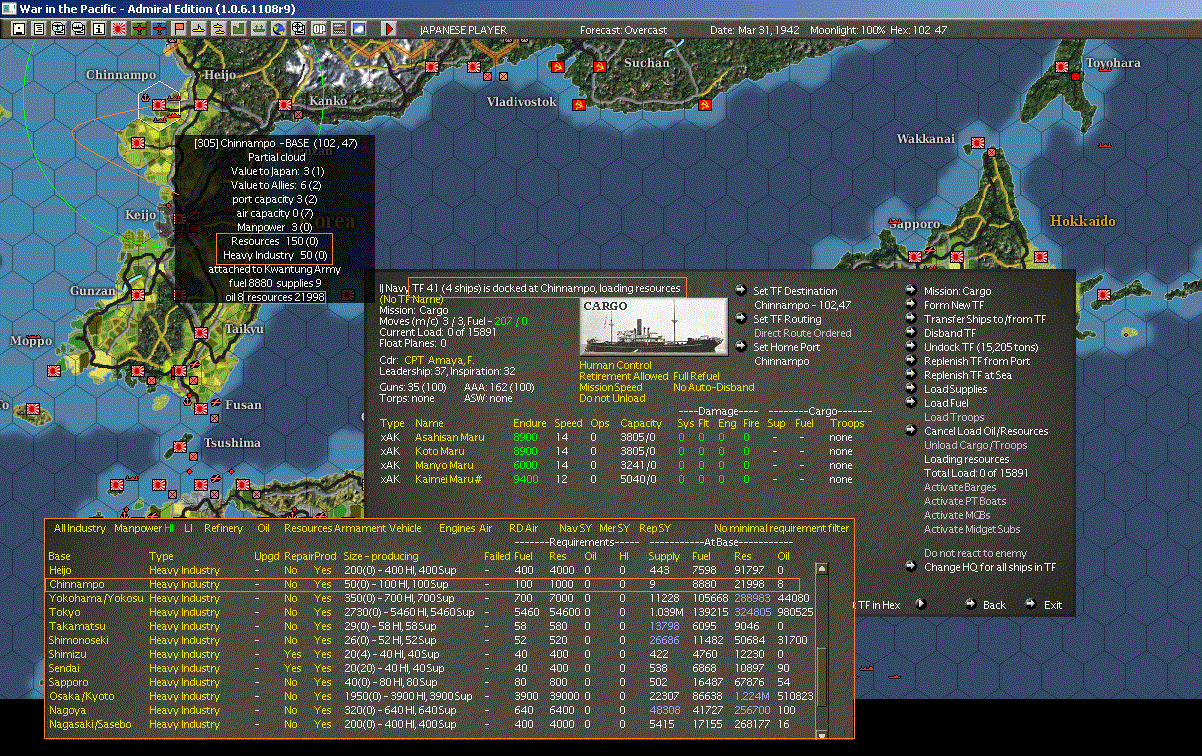Toggle Full Refuel setting
Viewport: 1202px width, 756px height.
(697, 376)
